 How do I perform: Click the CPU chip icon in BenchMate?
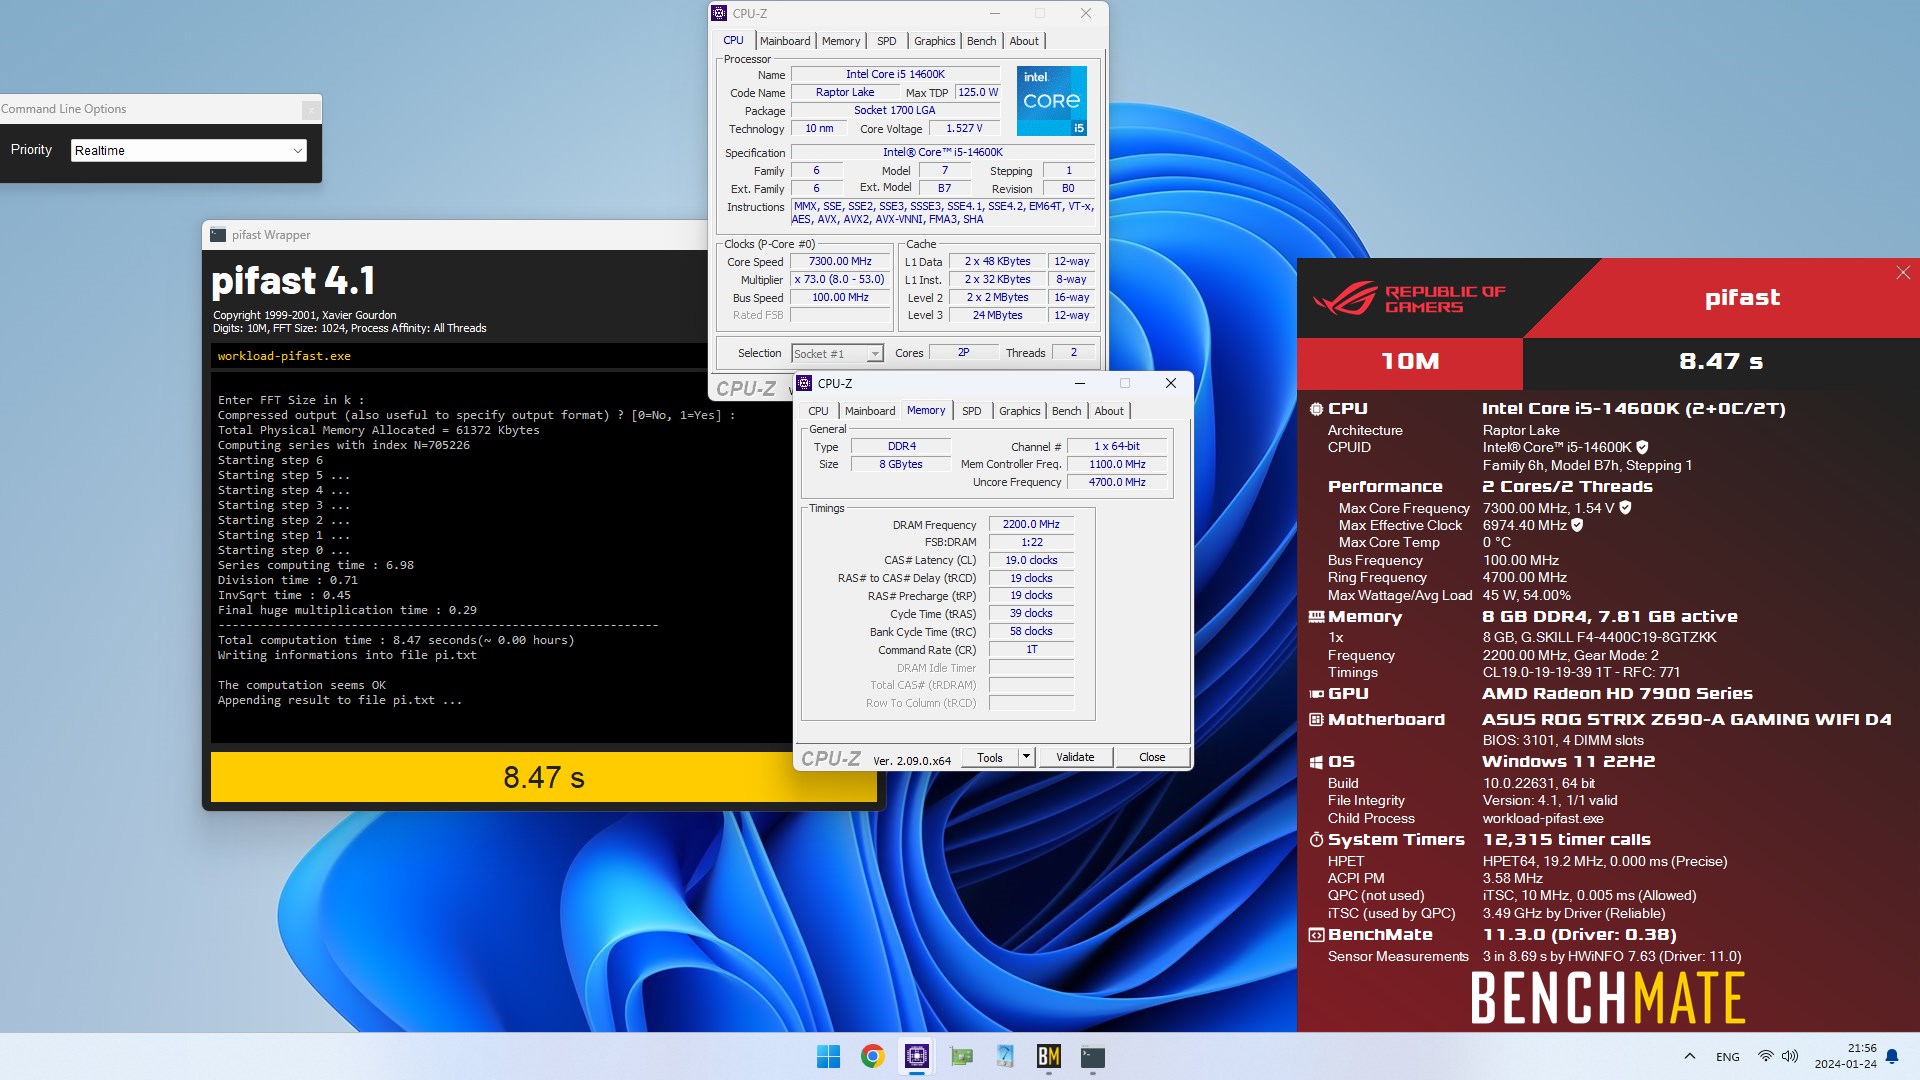pos(1316,409)
